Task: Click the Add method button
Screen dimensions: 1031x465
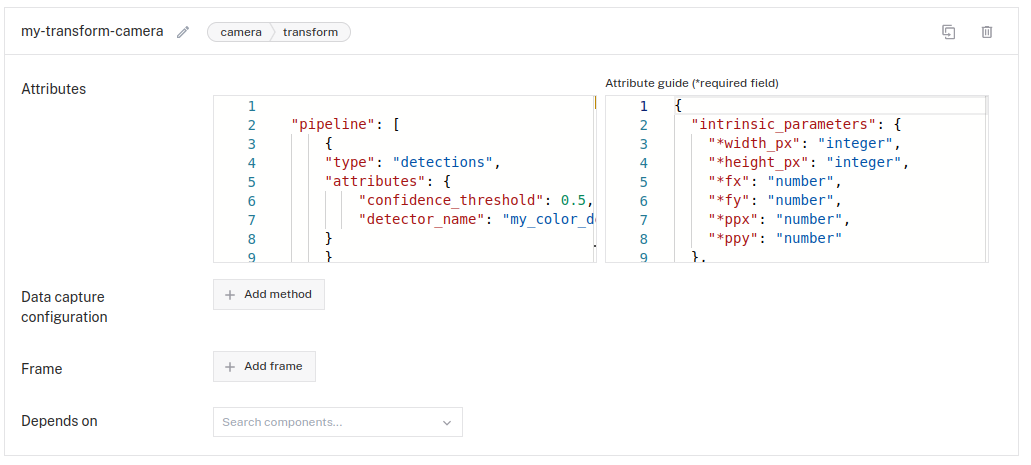Action: click(269, 295)
